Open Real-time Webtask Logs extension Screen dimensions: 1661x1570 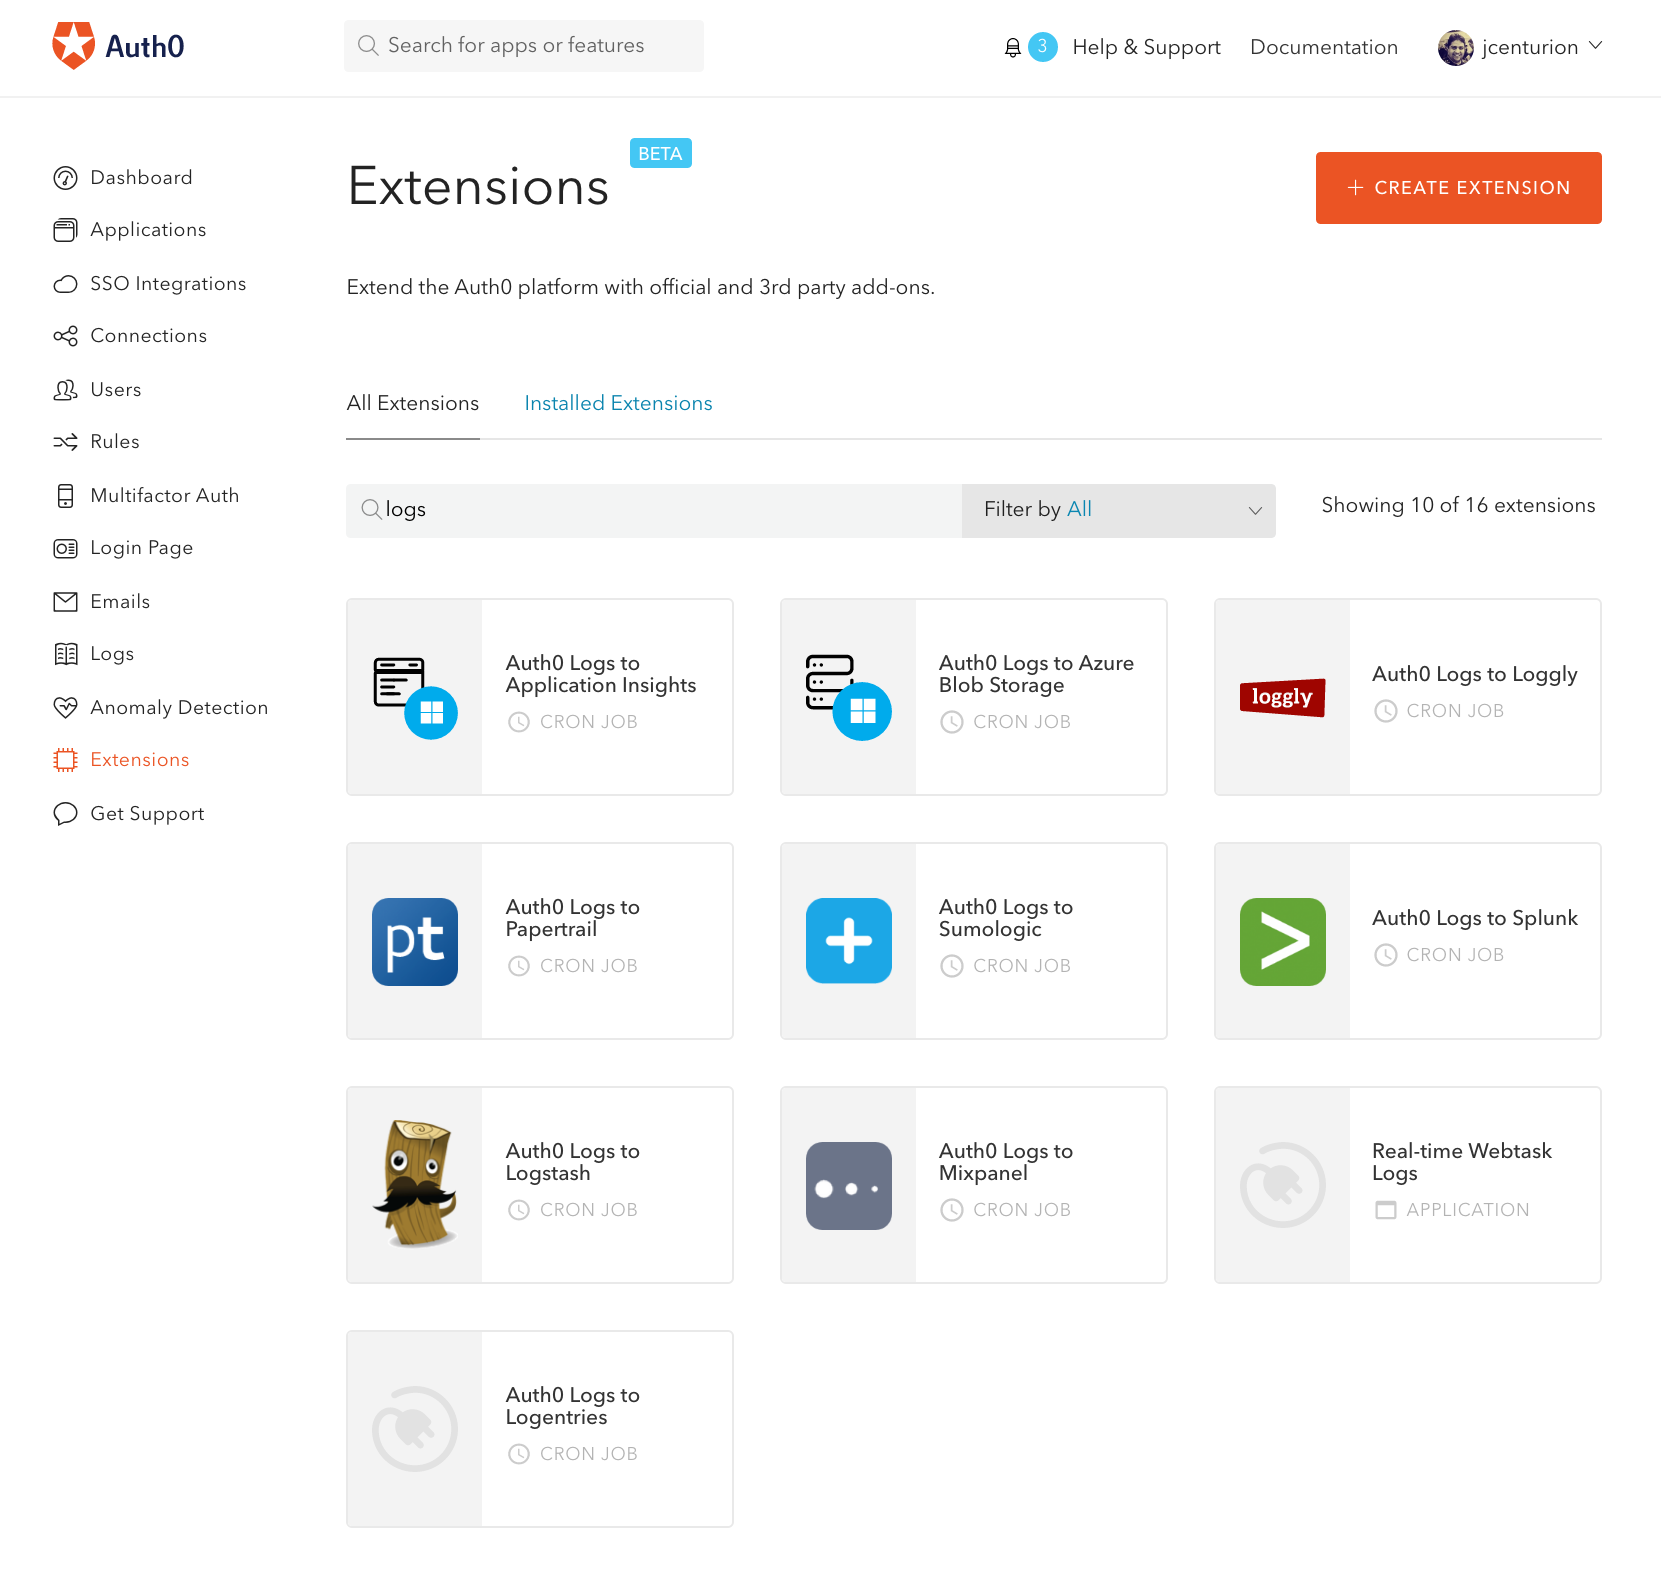(x=1407, y=1185)
